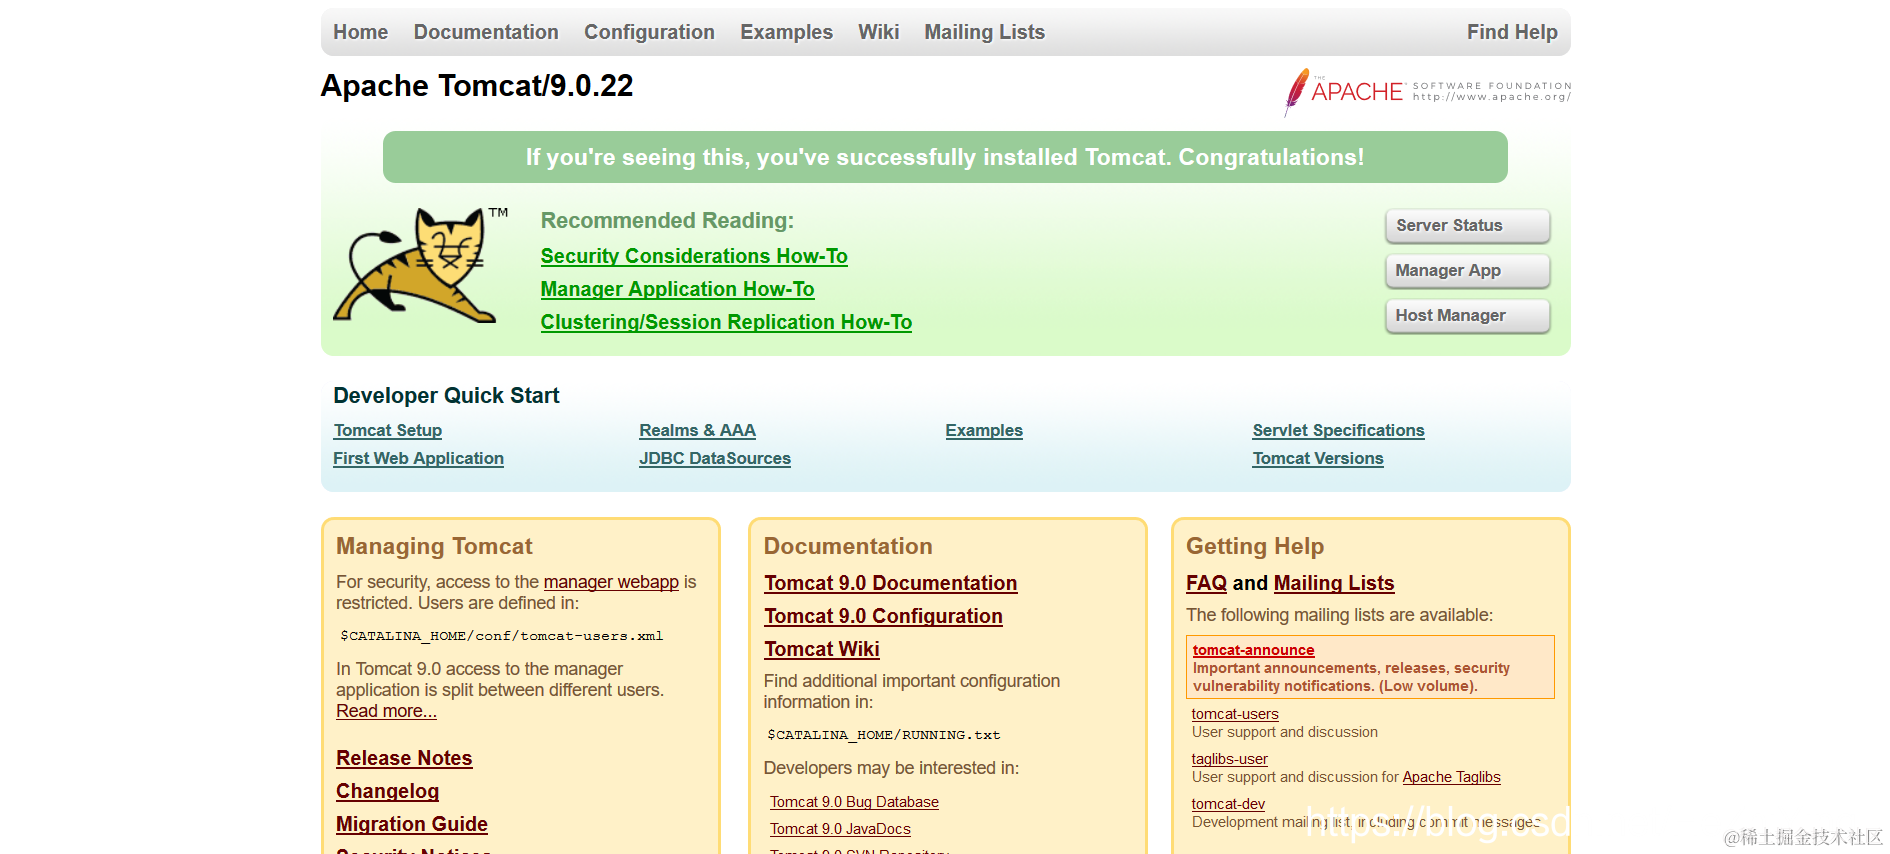Open Tomcat 9.0 Documentation link
Image resolution: width=1890 pixels, height=854 pixels.
[x=890, y=583]
